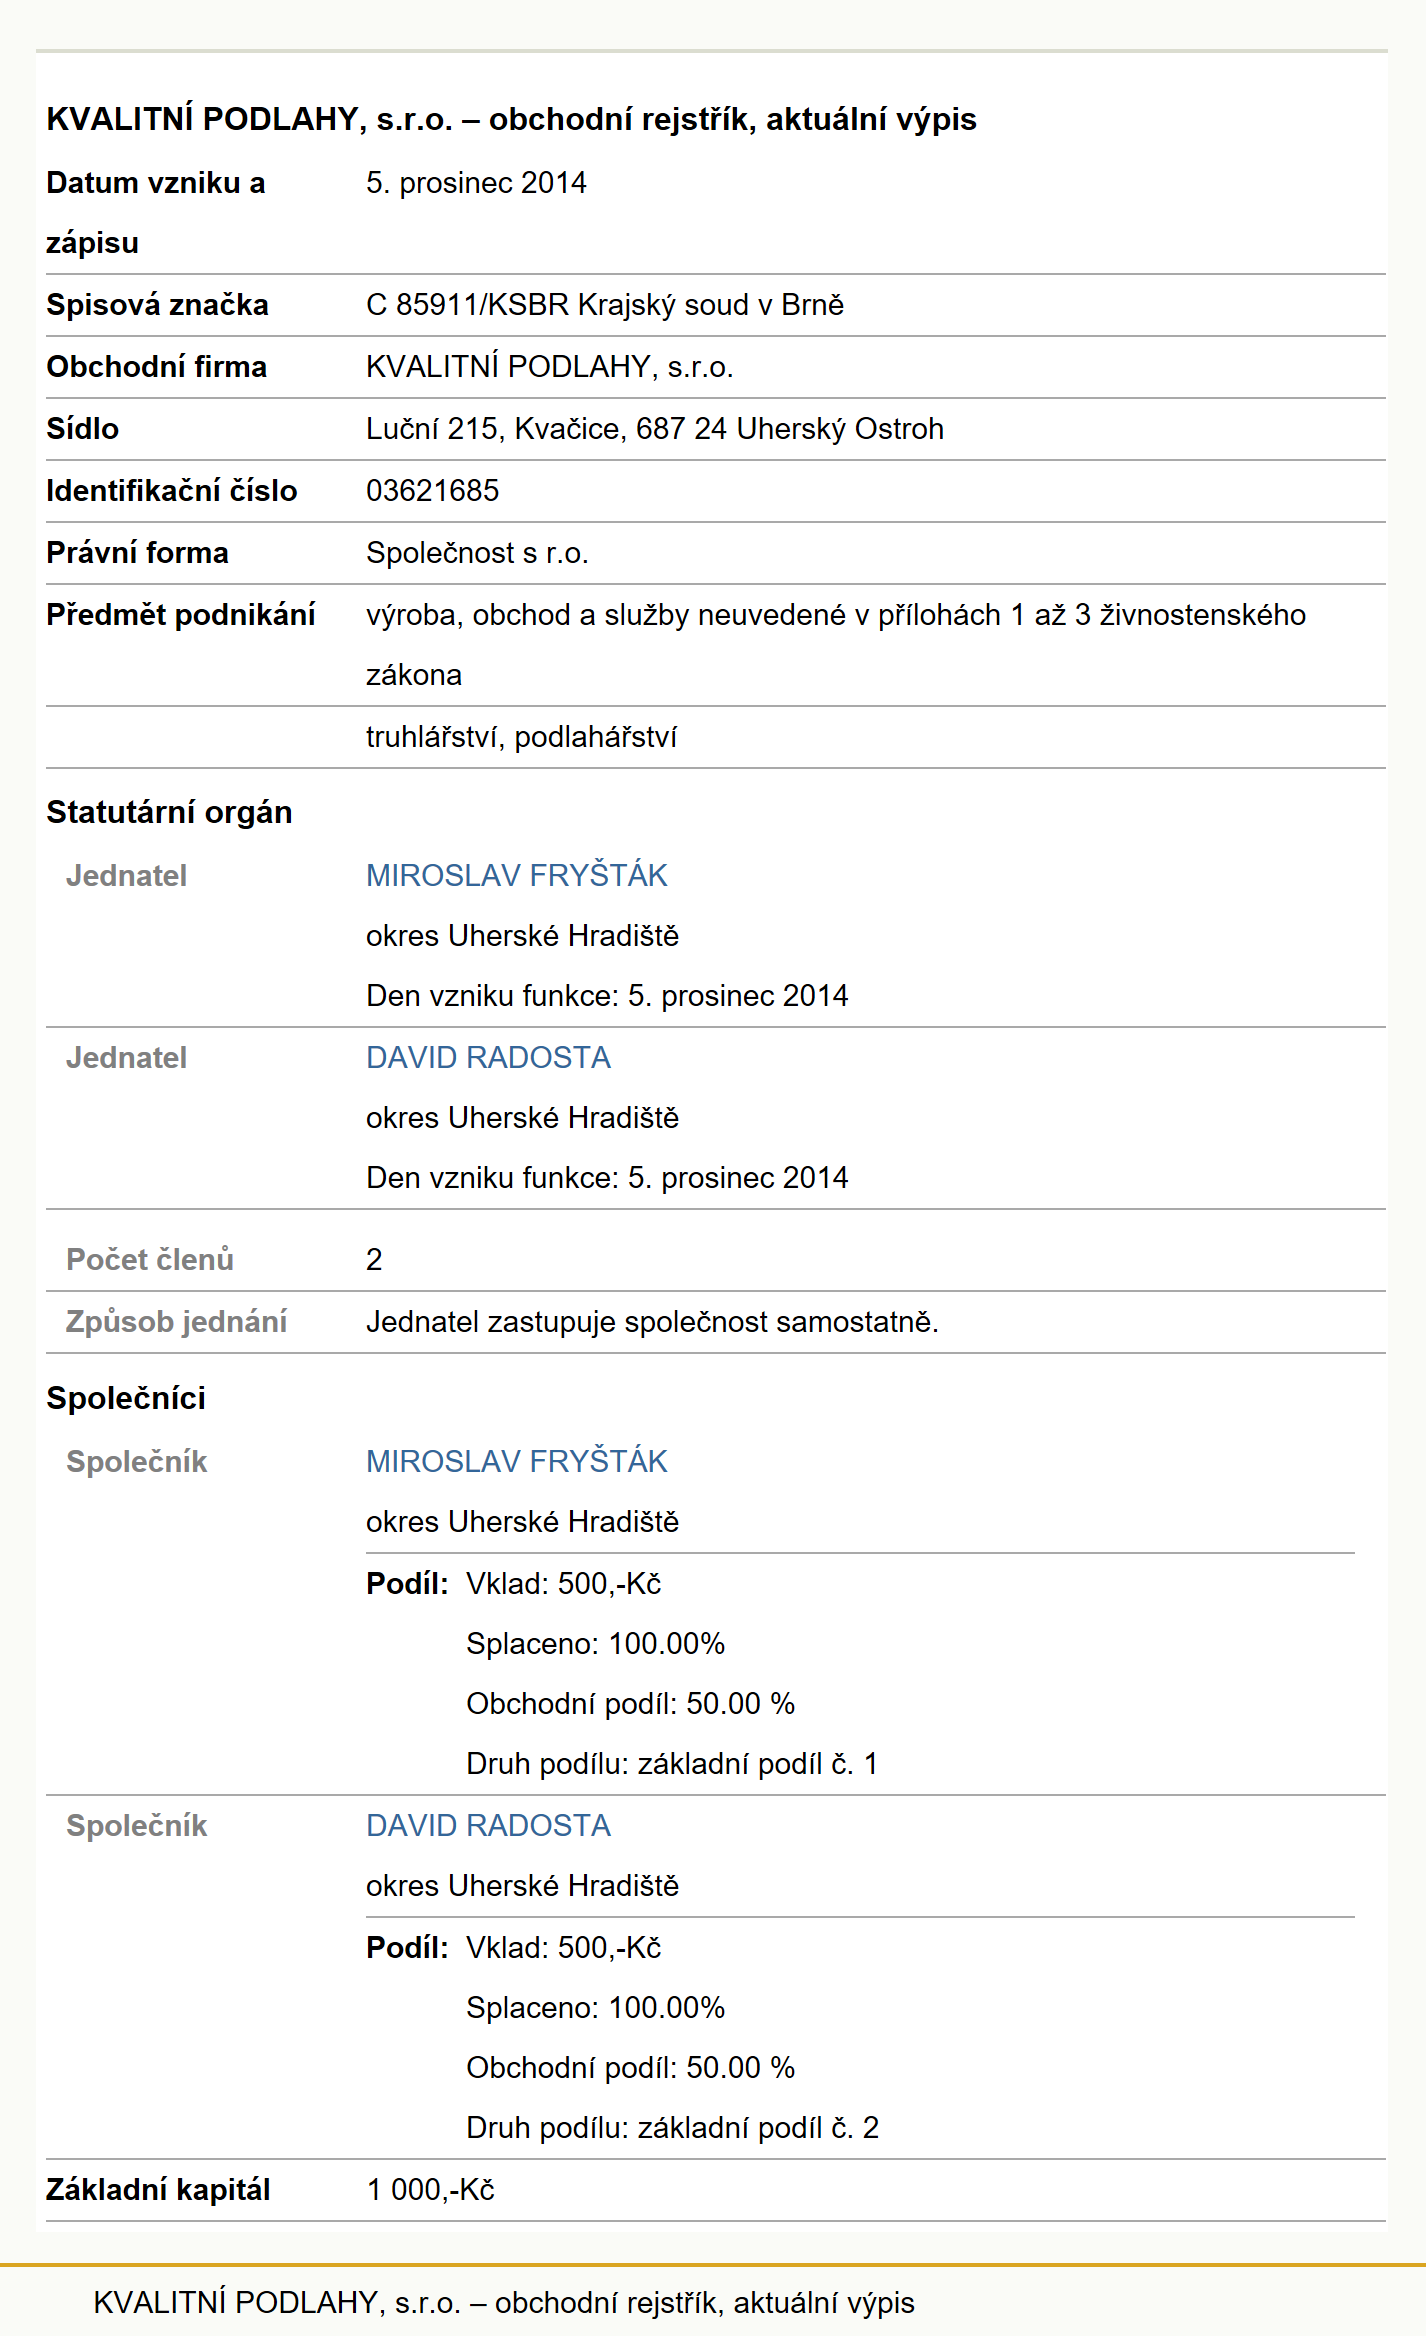This screenshot has height=2336, width=1426.
Task: Open MIROSLAV FRYŠTÁK link under first Jednatel
Action: (x=516, y=875)
